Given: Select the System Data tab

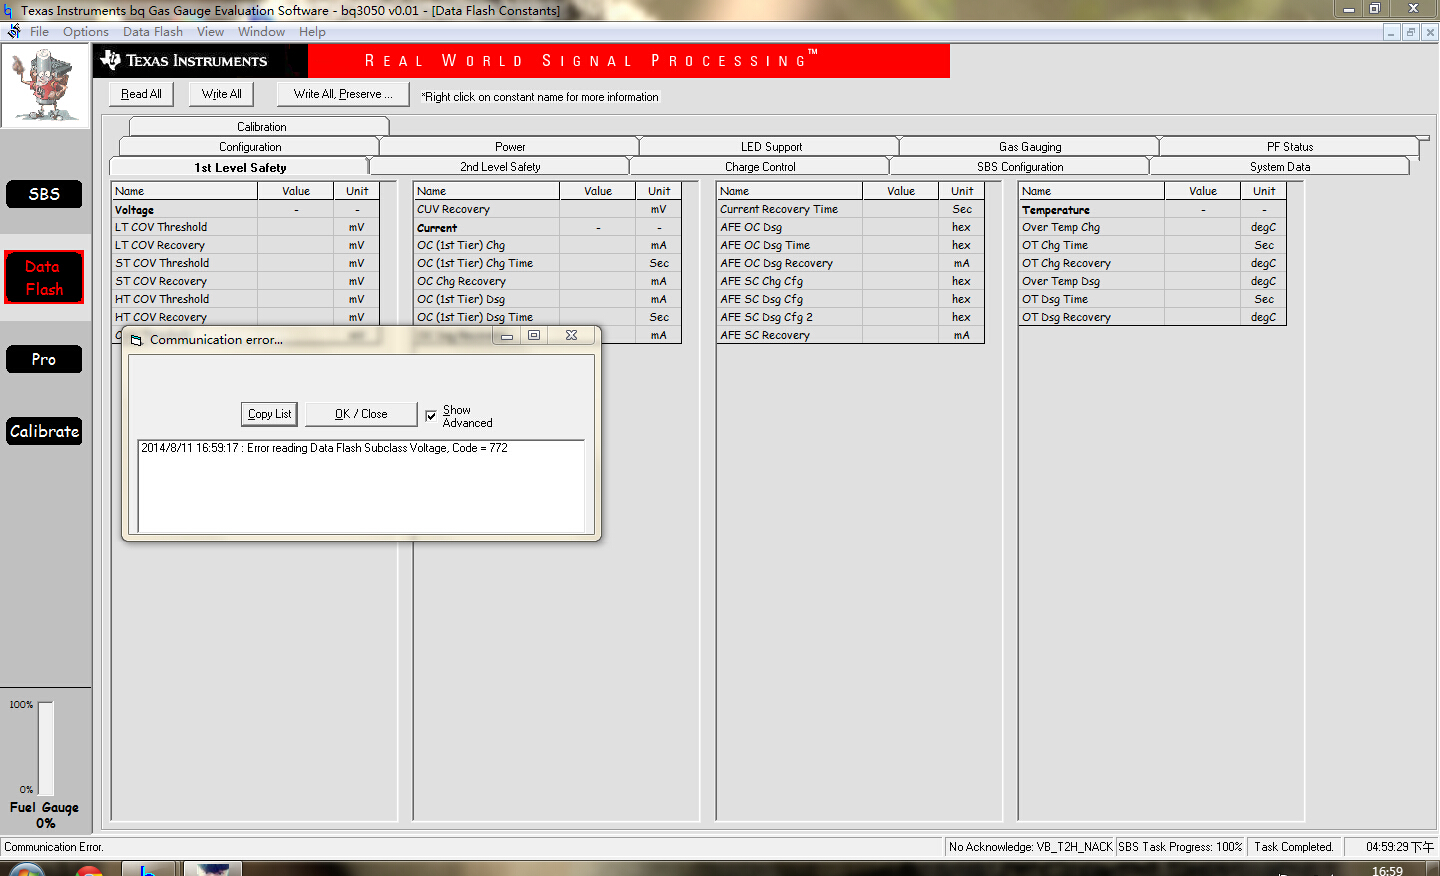Looking at the screenshot, I should pyautogui.click(x=1280, y=167).
